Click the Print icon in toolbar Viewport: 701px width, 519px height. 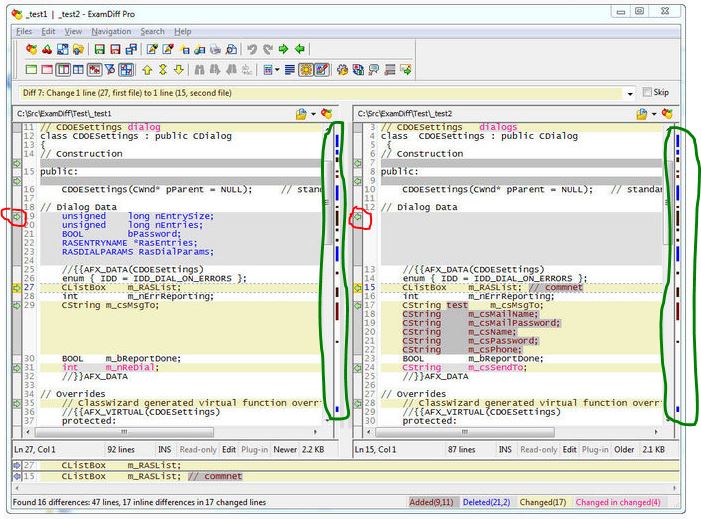point(215,49)
